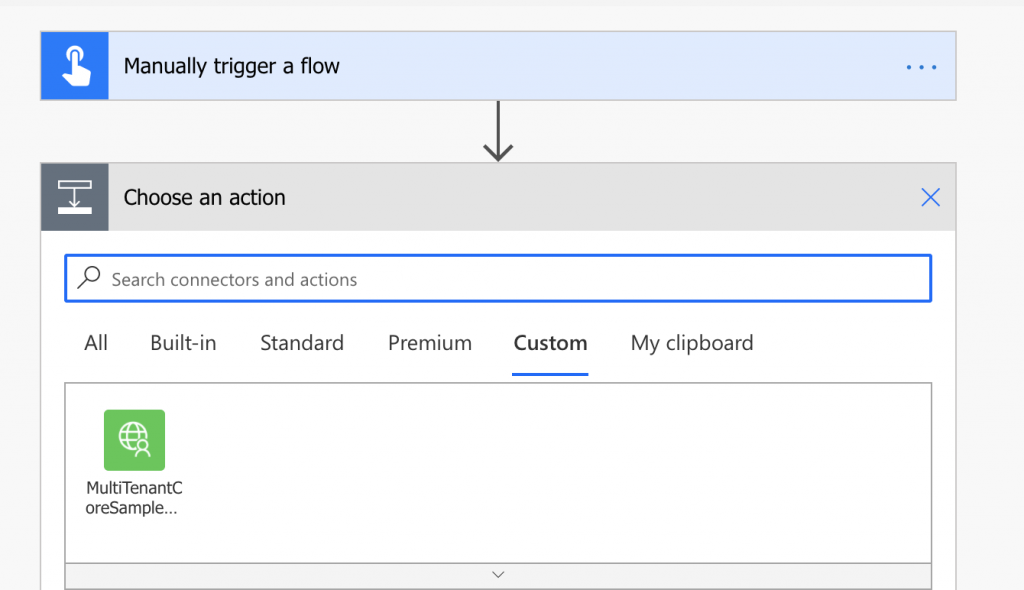Click the arrow connecting the two steps
This screenshot has height=590, width=1024.
[x=498, y=131]
